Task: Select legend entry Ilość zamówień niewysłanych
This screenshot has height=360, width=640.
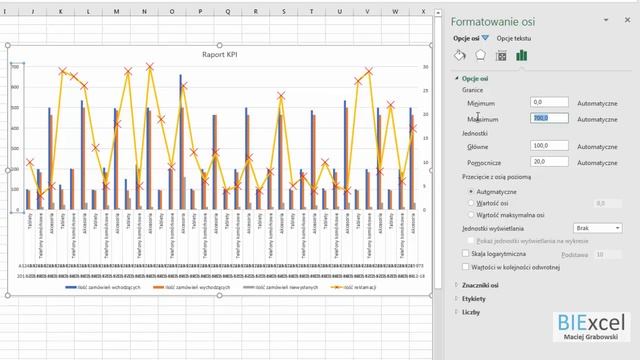Action: coord(280,287)
